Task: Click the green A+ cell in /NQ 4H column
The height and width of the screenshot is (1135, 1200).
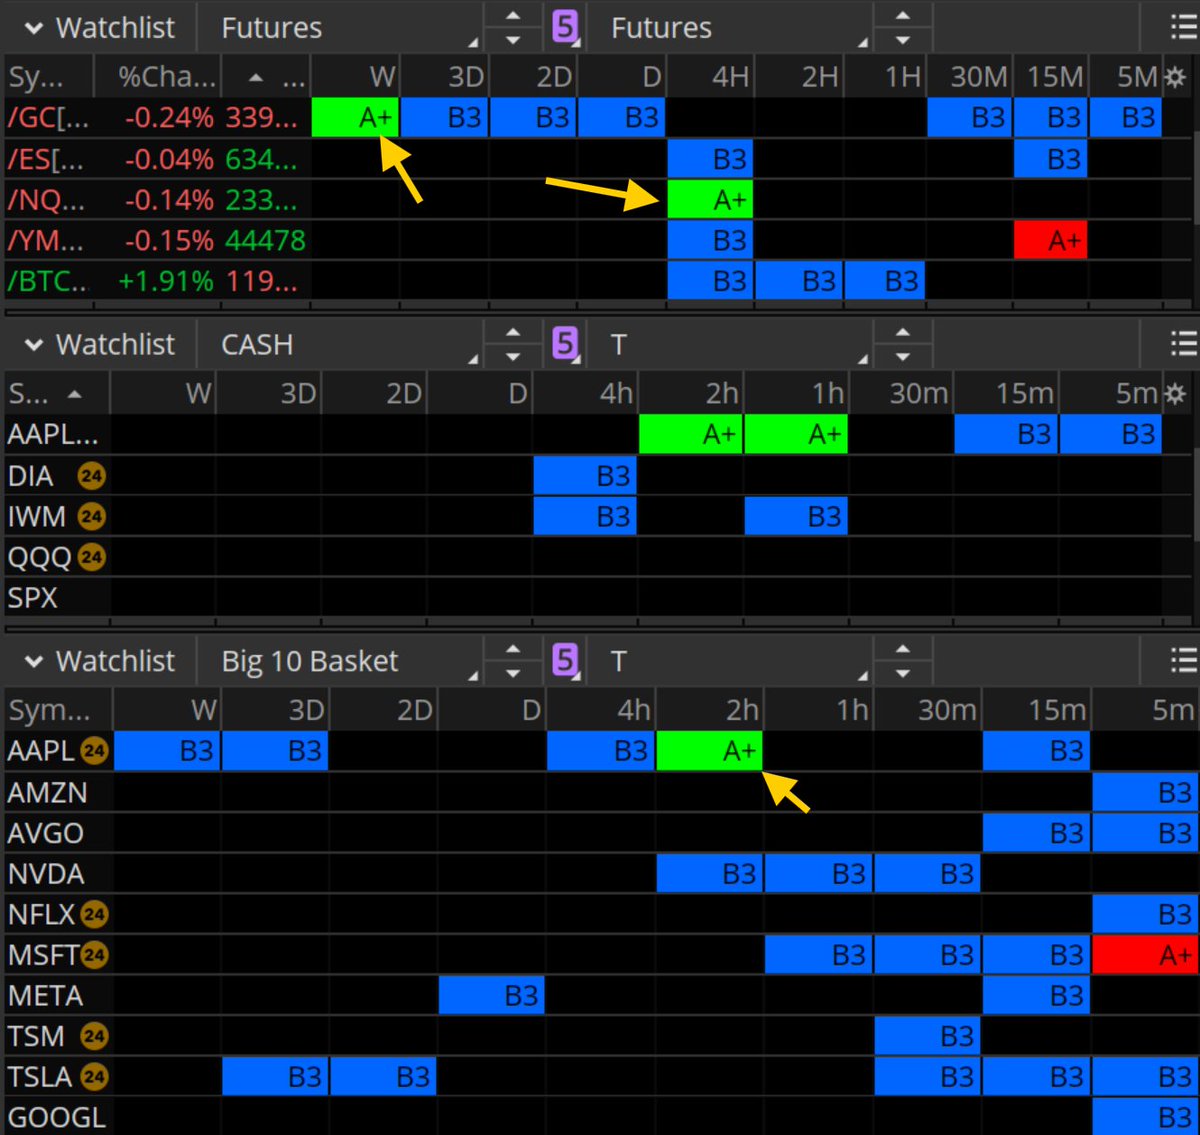Action: coord(710,200)
